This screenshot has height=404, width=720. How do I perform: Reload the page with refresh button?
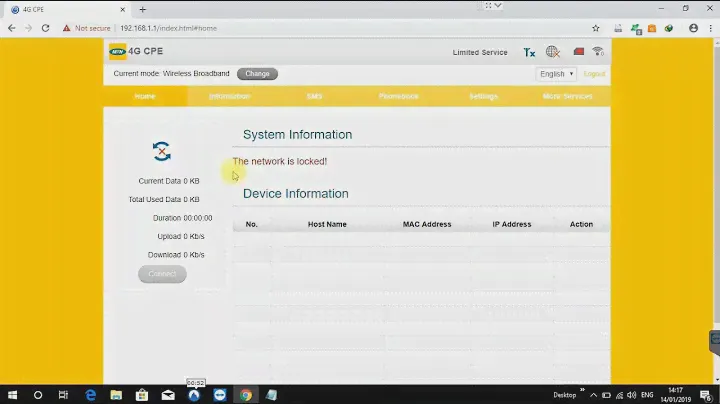pyautogui.click(x=47, y=28)
